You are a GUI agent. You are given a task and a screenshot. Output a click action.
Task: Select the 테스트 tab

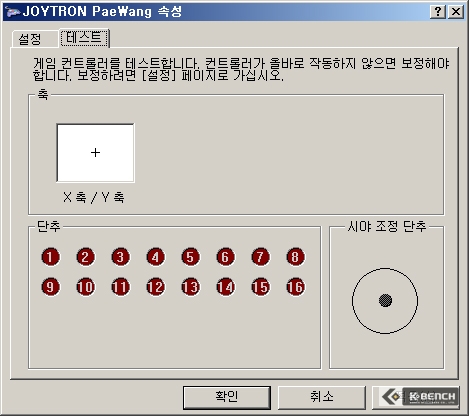[84, 38]
